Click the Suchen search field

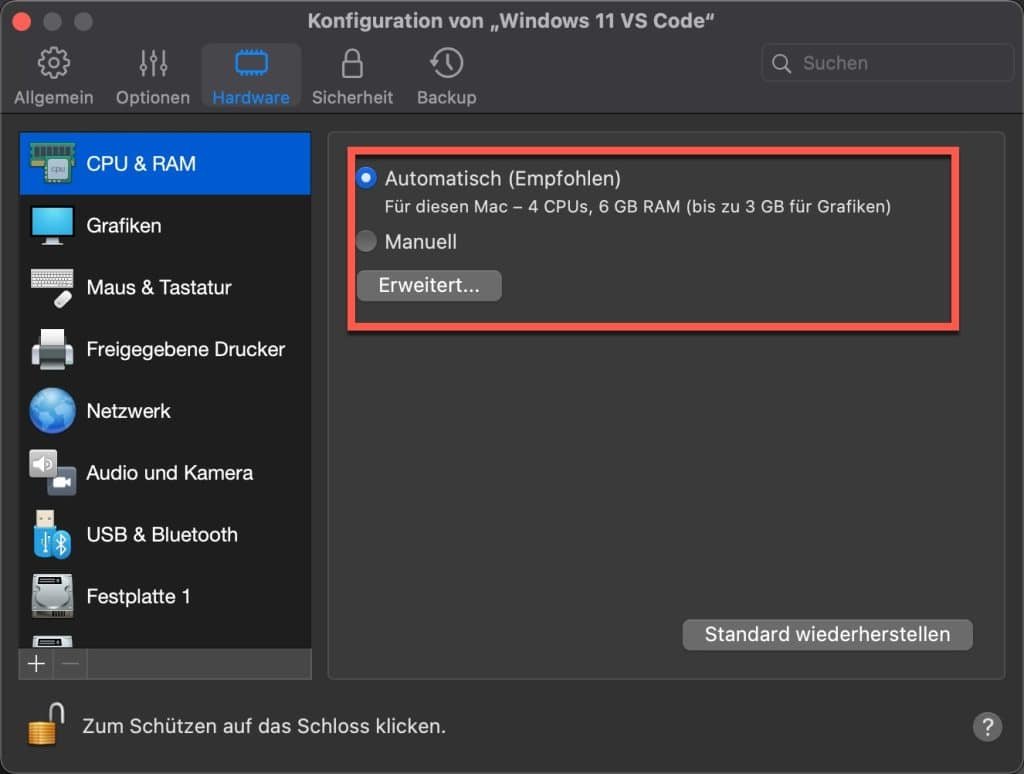pyautogui.click(x=886, y=62)
